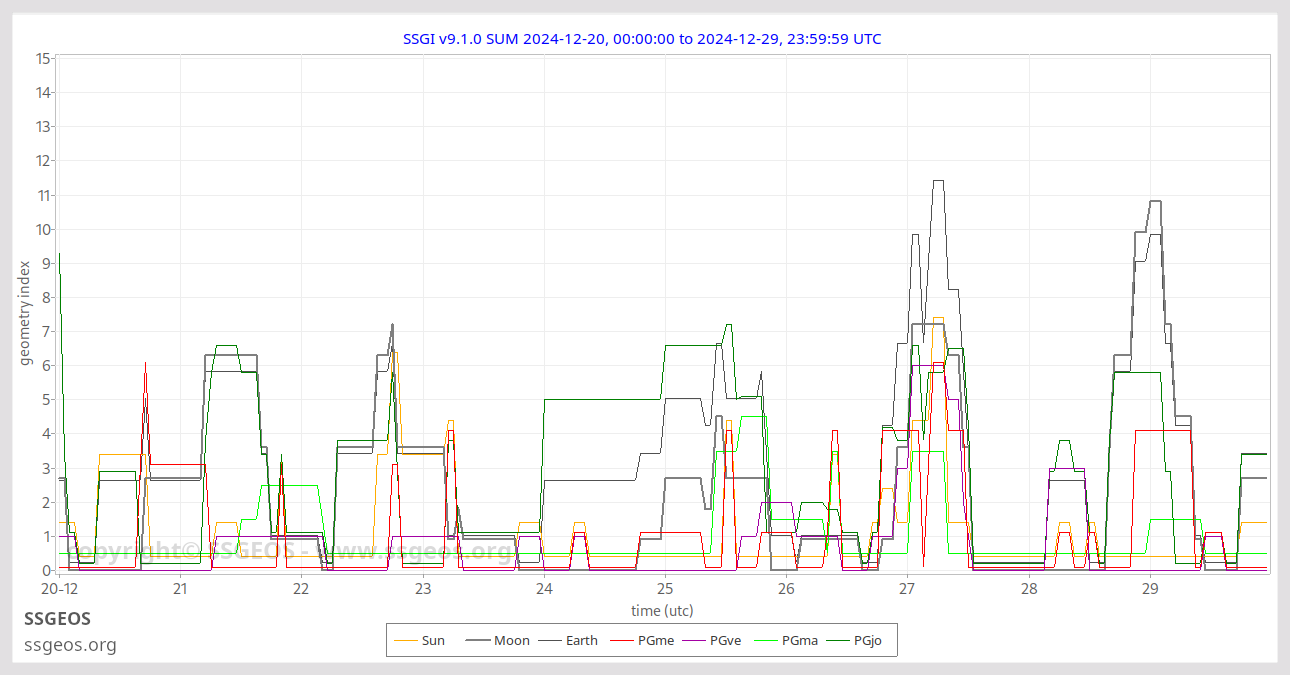Select the 29 tick on time axis
This screenshot has height=675, width=1290.
pos(1150,589)
